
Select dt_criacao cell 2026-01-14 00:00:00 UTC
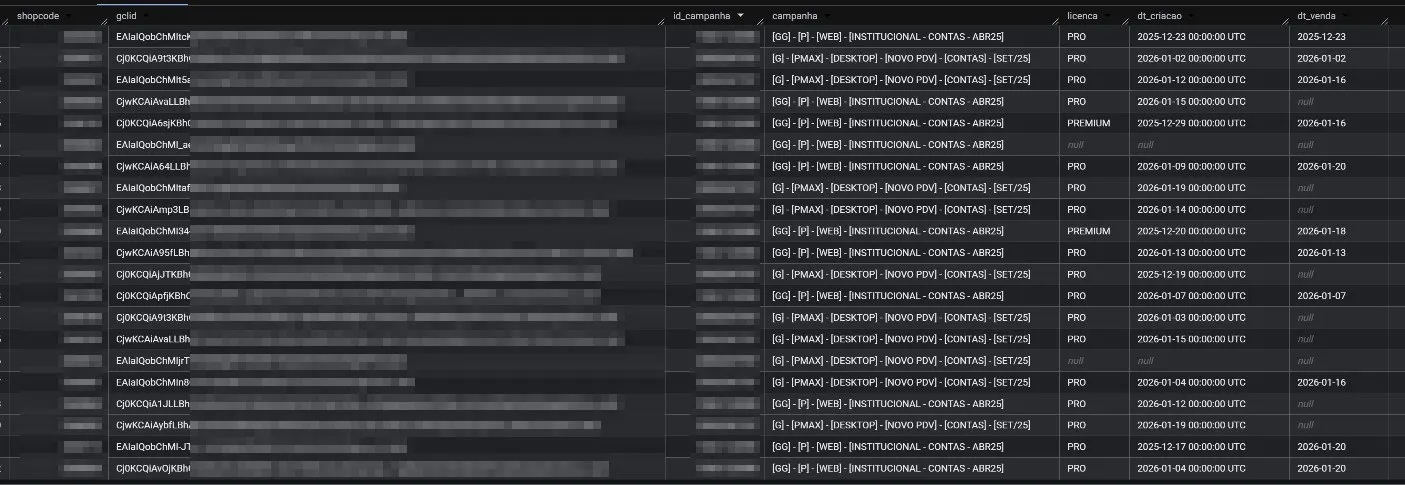(x=1210, y=210)
